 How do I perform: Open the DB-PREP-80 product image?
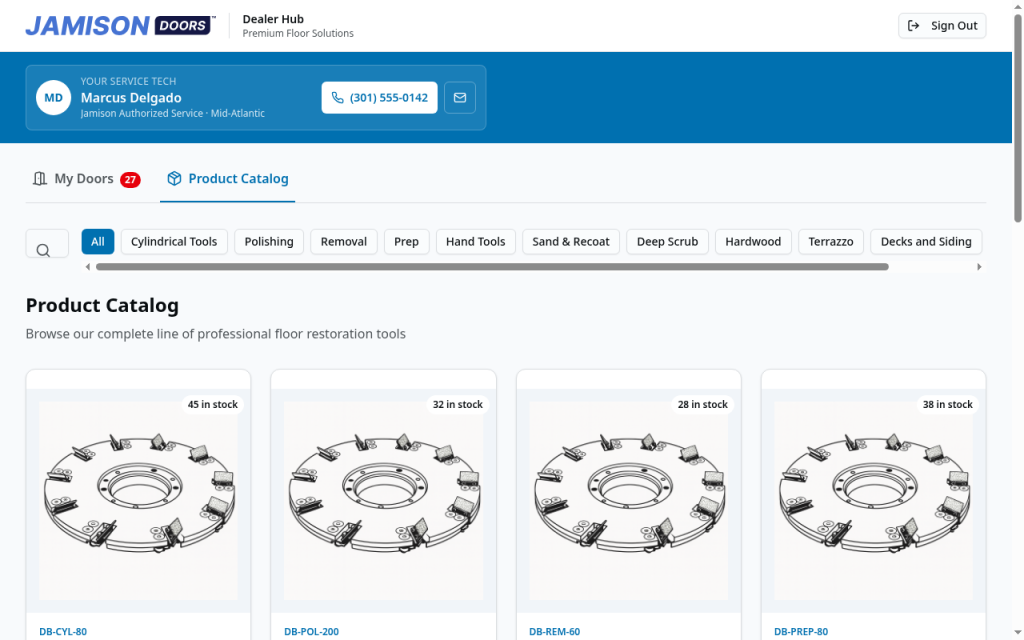coord(873,501)
